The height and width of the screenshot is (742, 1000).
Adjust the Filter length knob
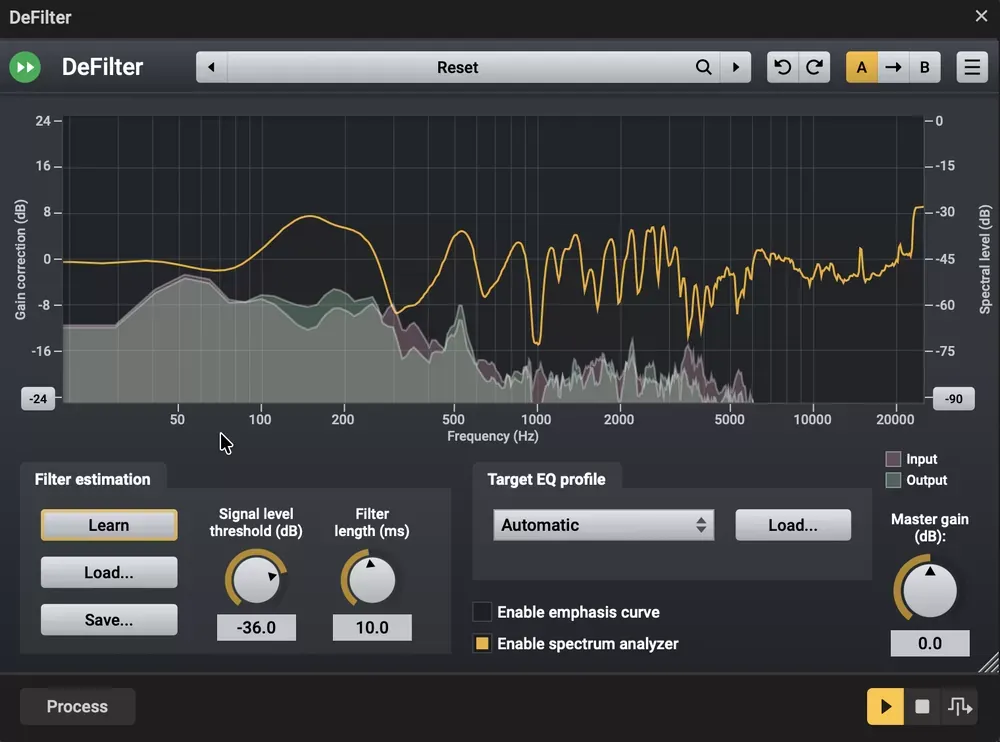click(x=371, y=579)
